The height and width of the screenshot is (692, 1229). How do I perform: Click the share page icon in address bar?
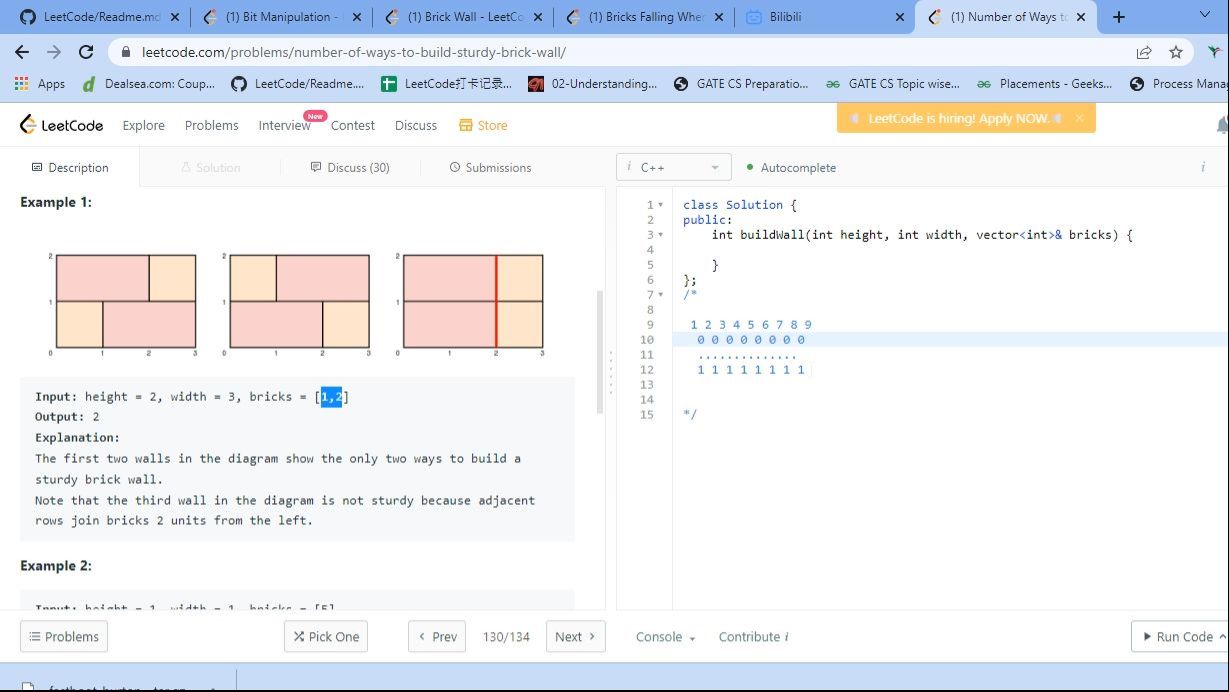1144,52
